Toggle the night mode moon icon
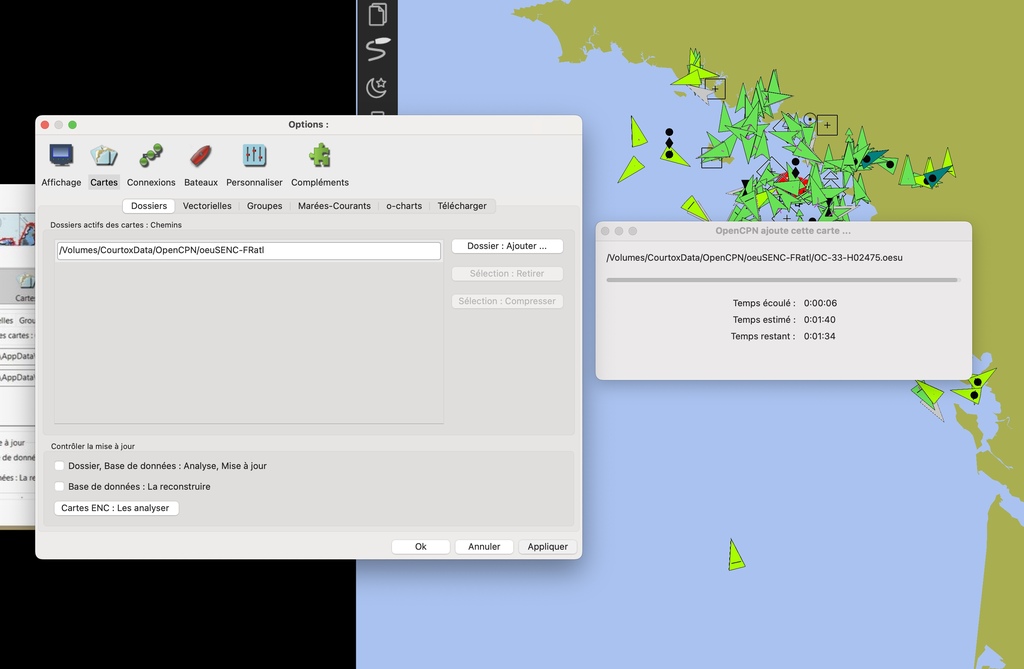This screenshot has width=1024, height=669. (x=377, y=88)
